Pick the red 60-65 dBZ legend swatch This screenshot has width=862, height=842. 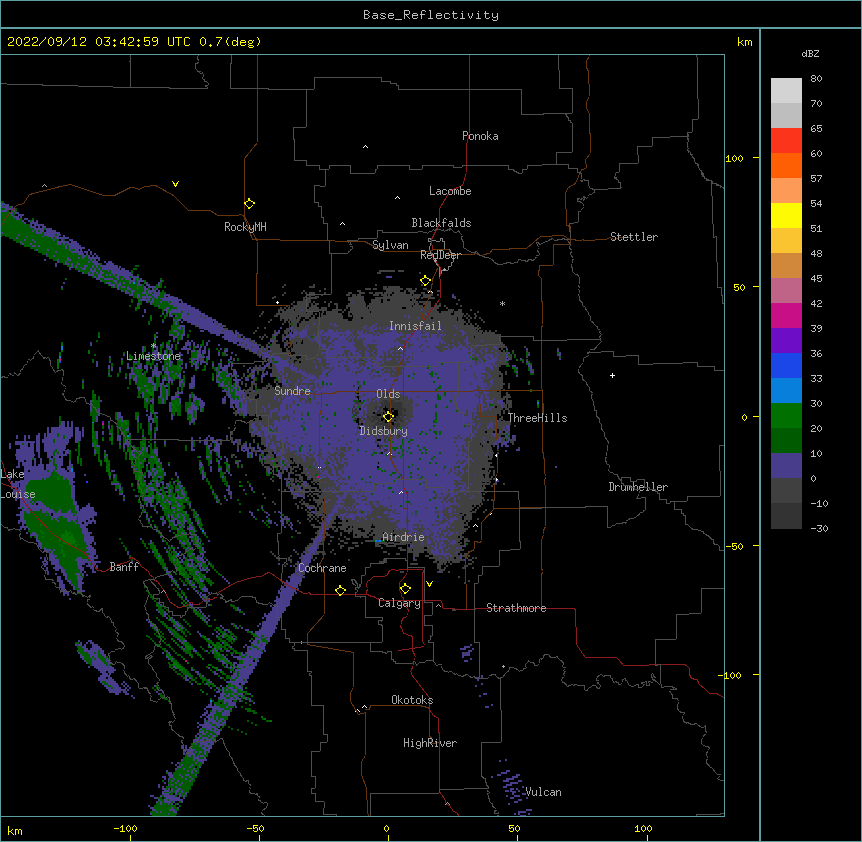786,140
